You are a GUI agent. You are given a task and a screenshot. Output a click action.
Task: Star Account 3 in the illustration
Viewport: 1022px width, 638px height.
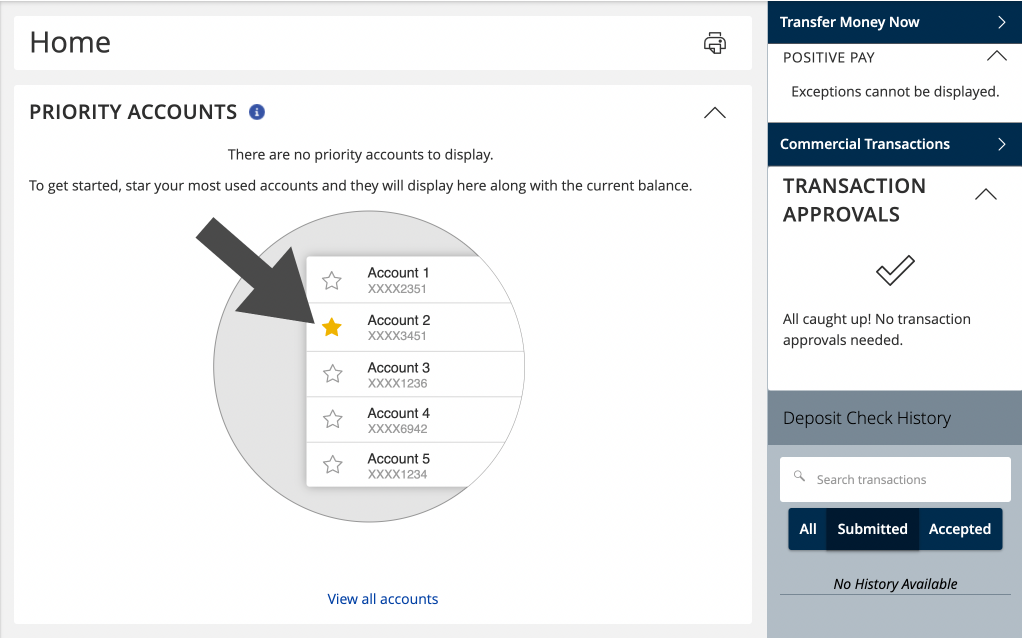tap(332, 374)
